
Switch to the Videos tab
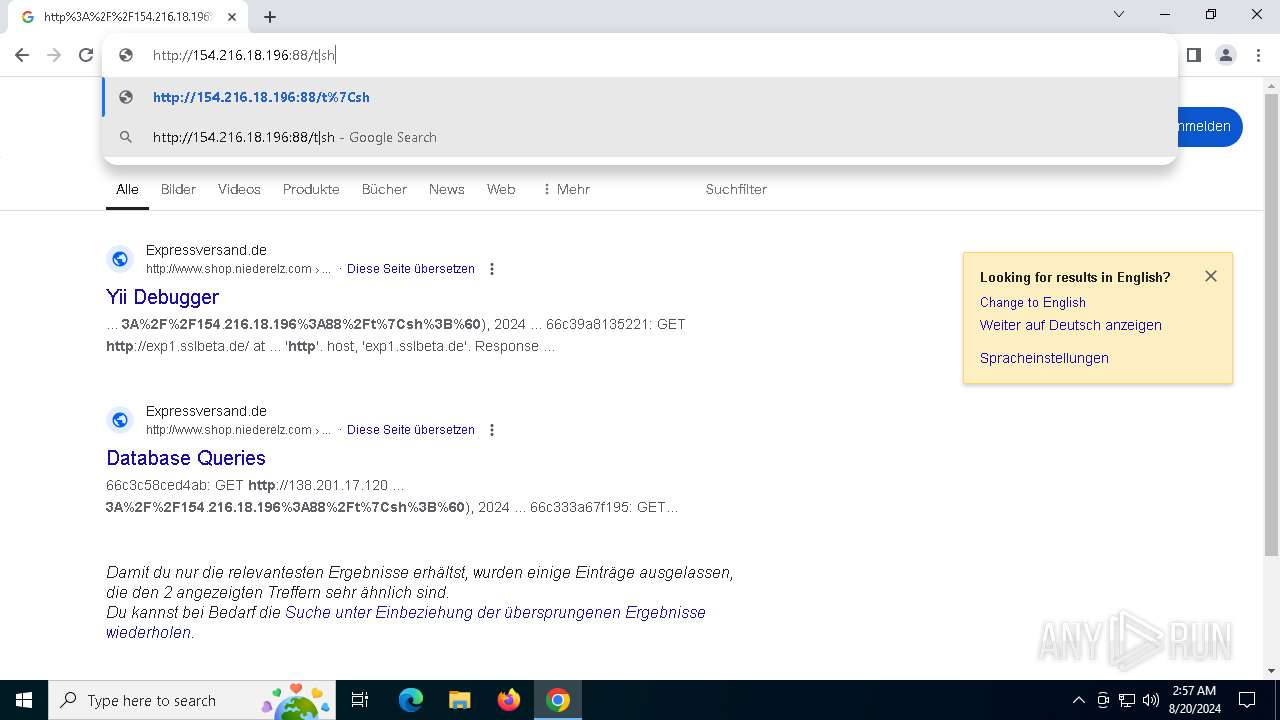239,189
